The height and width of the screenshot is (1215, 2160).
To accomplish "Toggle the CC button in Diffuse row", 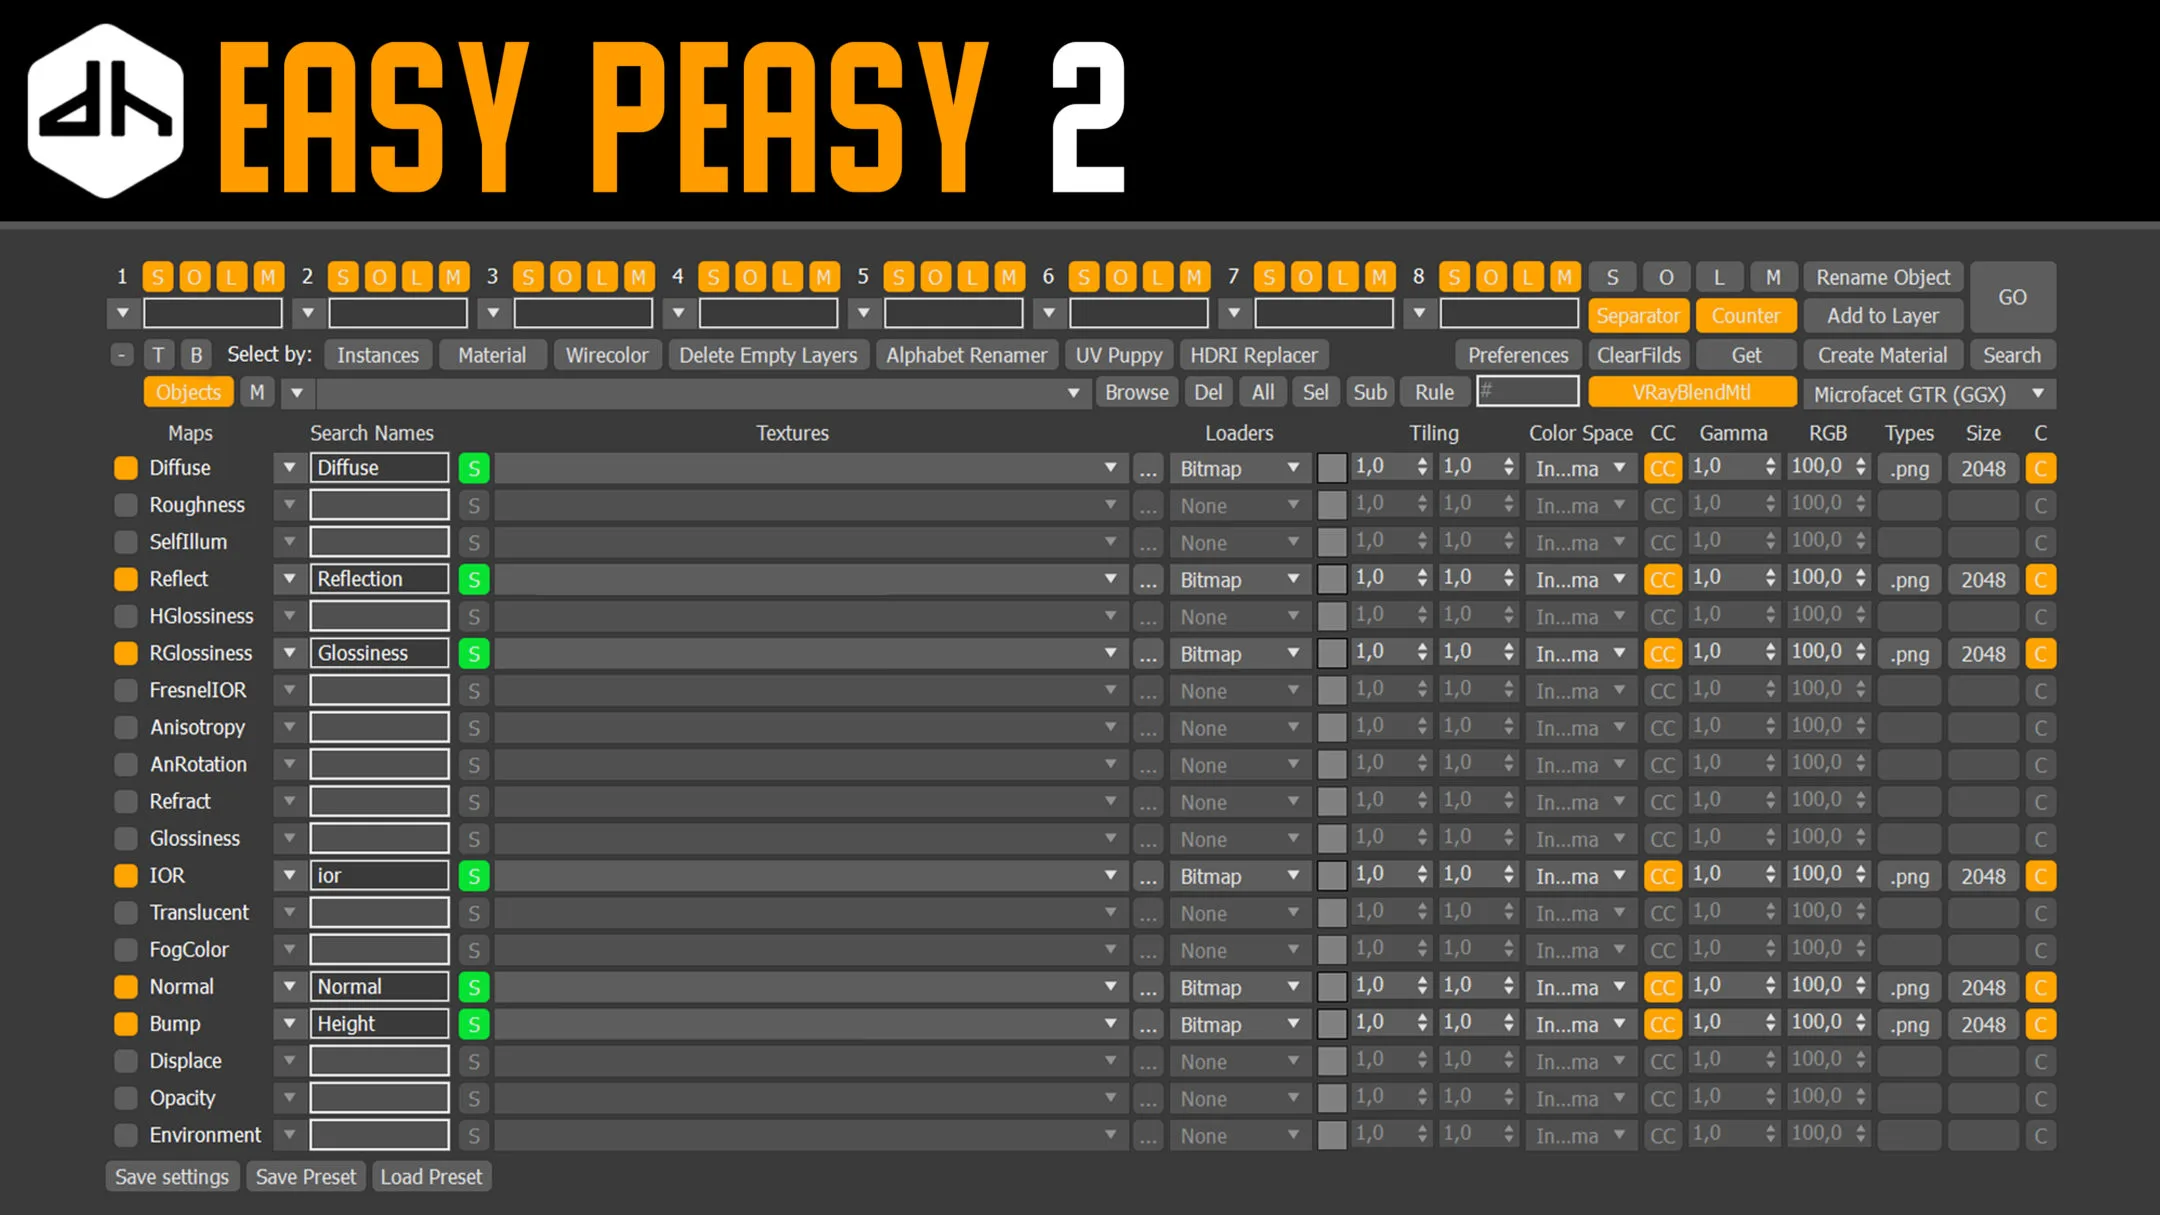I will coord(1662,468).
